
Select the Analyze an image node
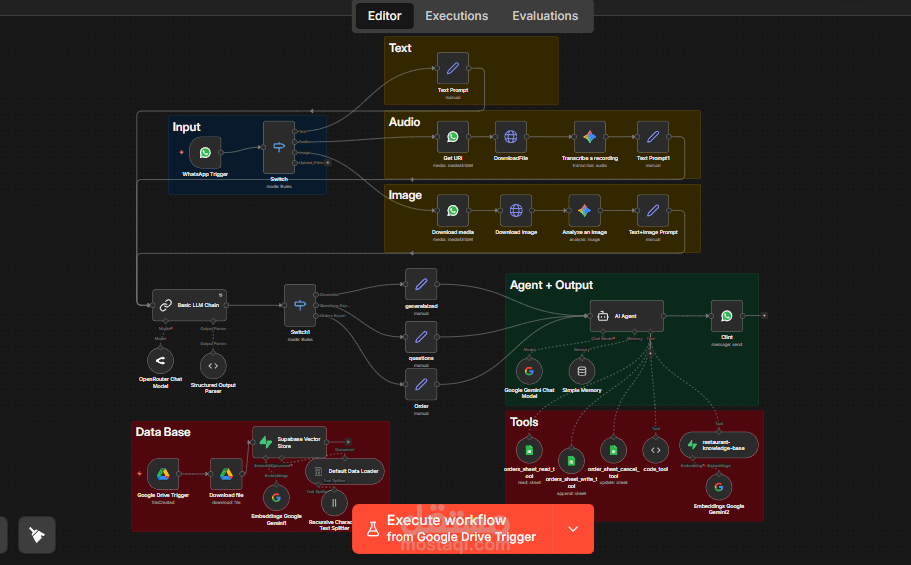coord(584,211)
